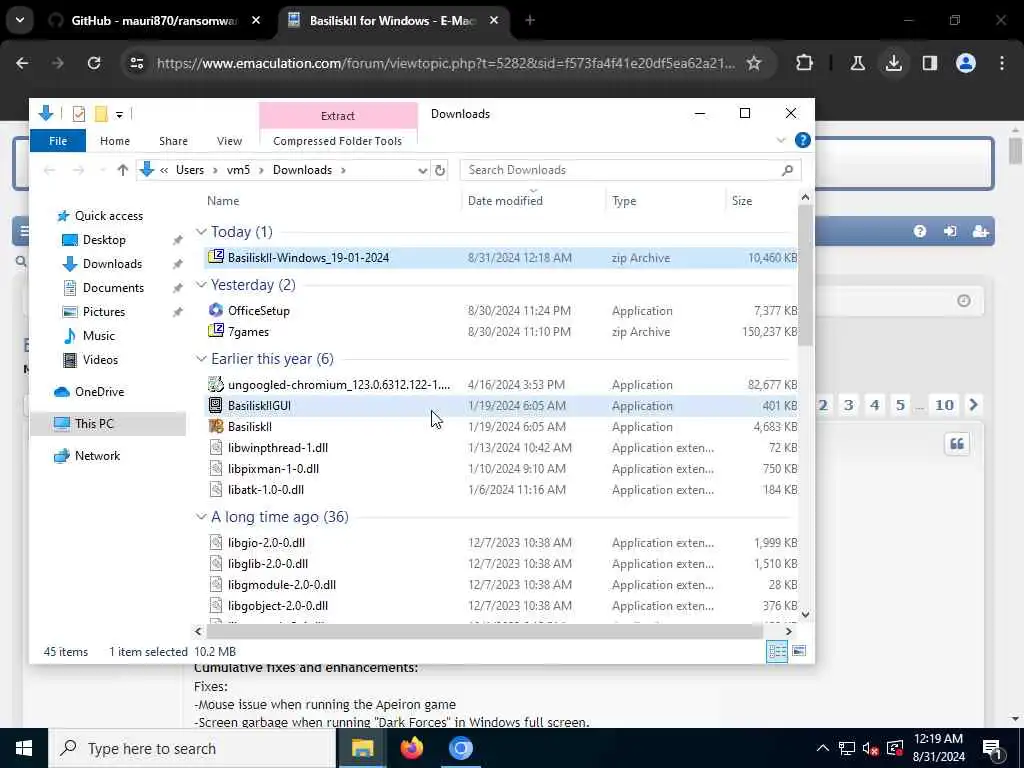Select the BasiliskII application icon

tap(216, 426)
